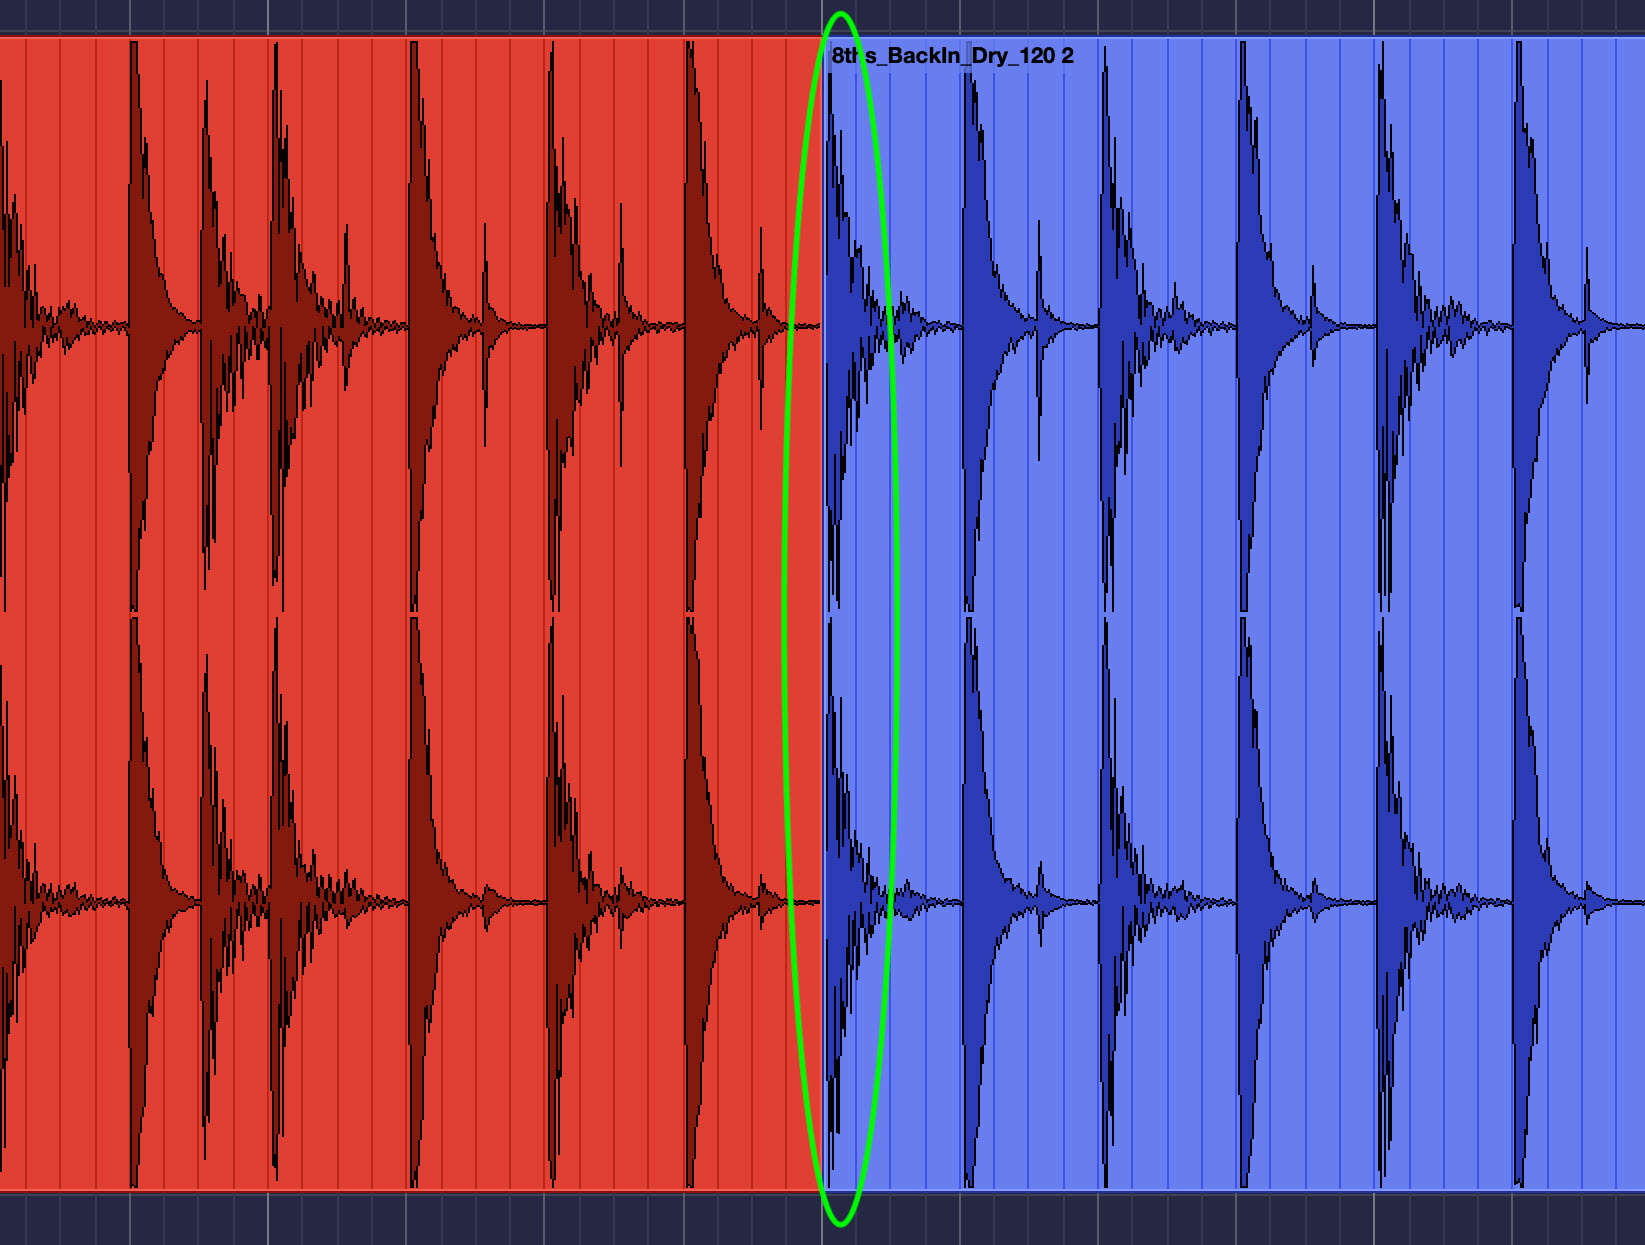Viewport: 1645px width, 1245px height.
Task: Click the region name 8ths_BackIn_Dry_120 2
Action: [x=953, y=56]
